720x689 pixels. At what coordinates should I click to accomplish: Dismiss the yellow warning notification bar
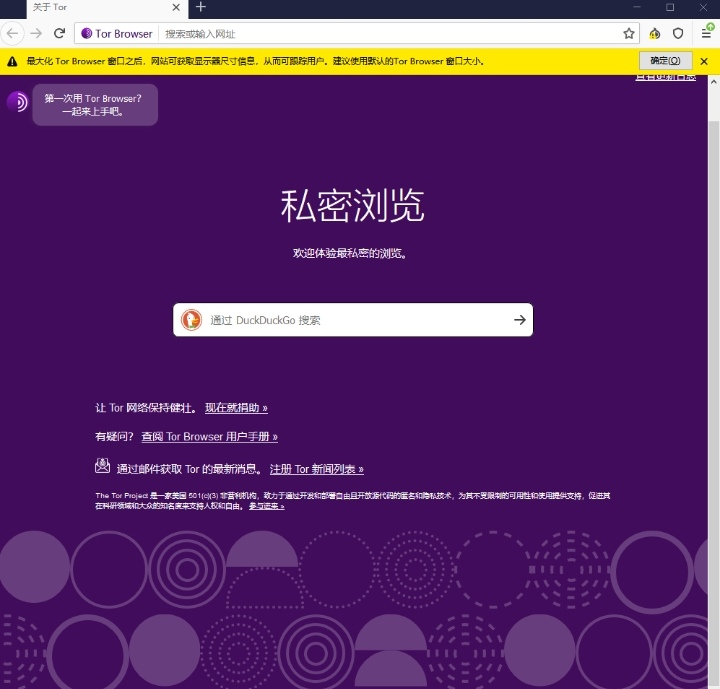704,61
